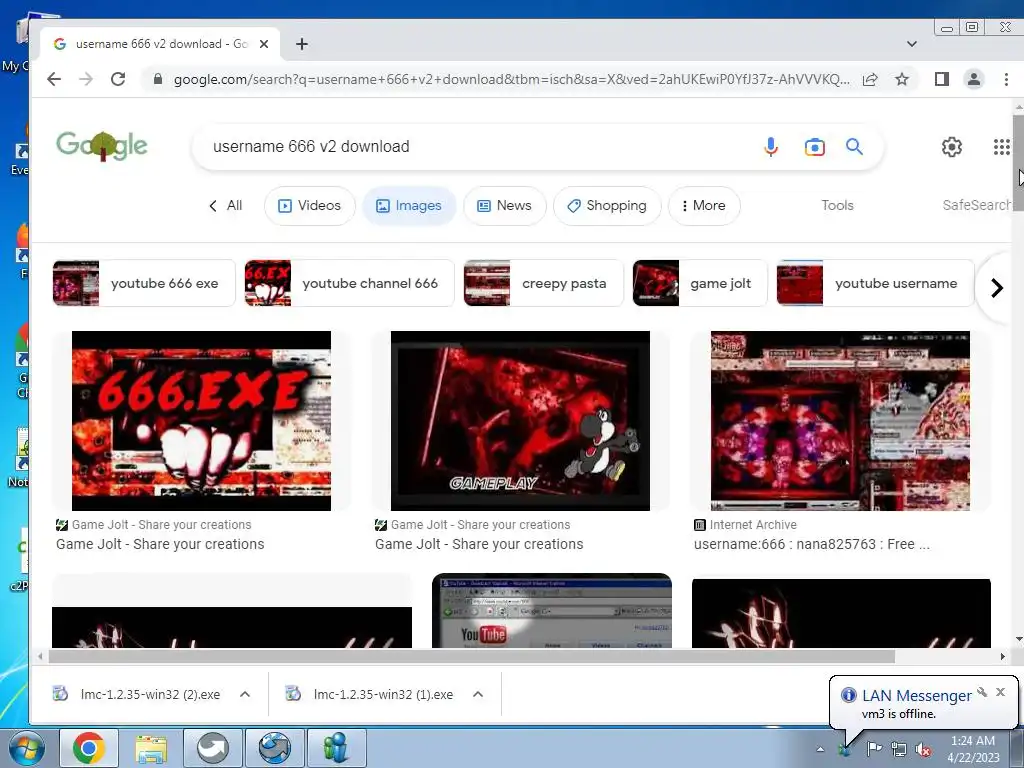
Task: Open LAN Messenger taskbar icon
Action: pyautogui.click(x=336, y=748)
